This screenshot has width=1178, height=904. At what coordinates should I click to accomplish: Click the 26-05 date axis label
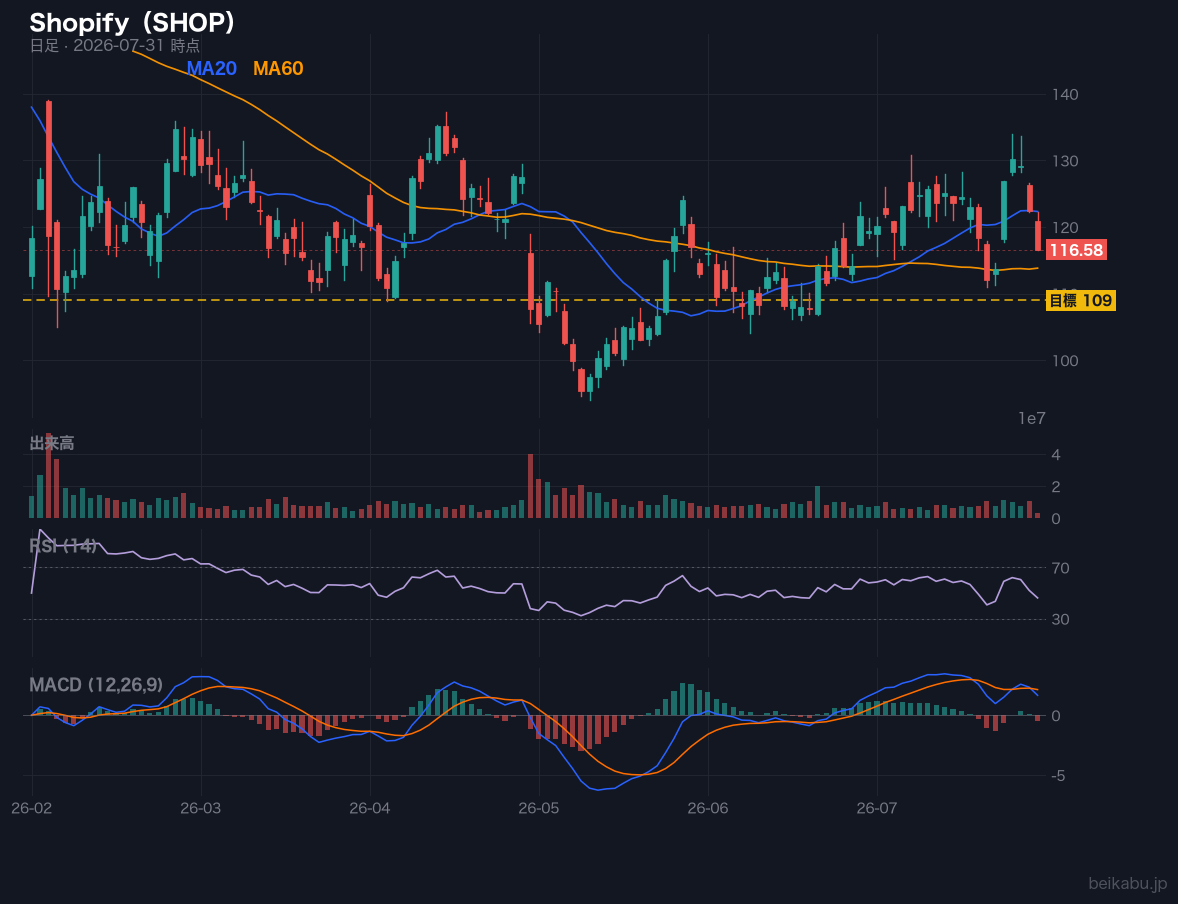click(x=539, y=809)
